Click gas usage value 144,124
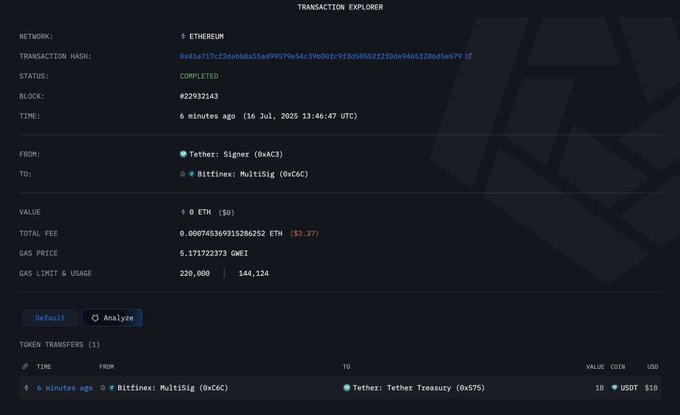This screenshot has height=415, width=680. click(254, 273)
